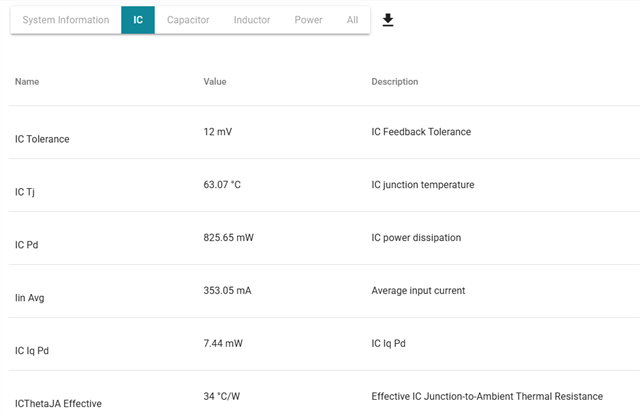Open the Power tab
640x416 pixels.
pyautogui.click(x=308, y=20)
